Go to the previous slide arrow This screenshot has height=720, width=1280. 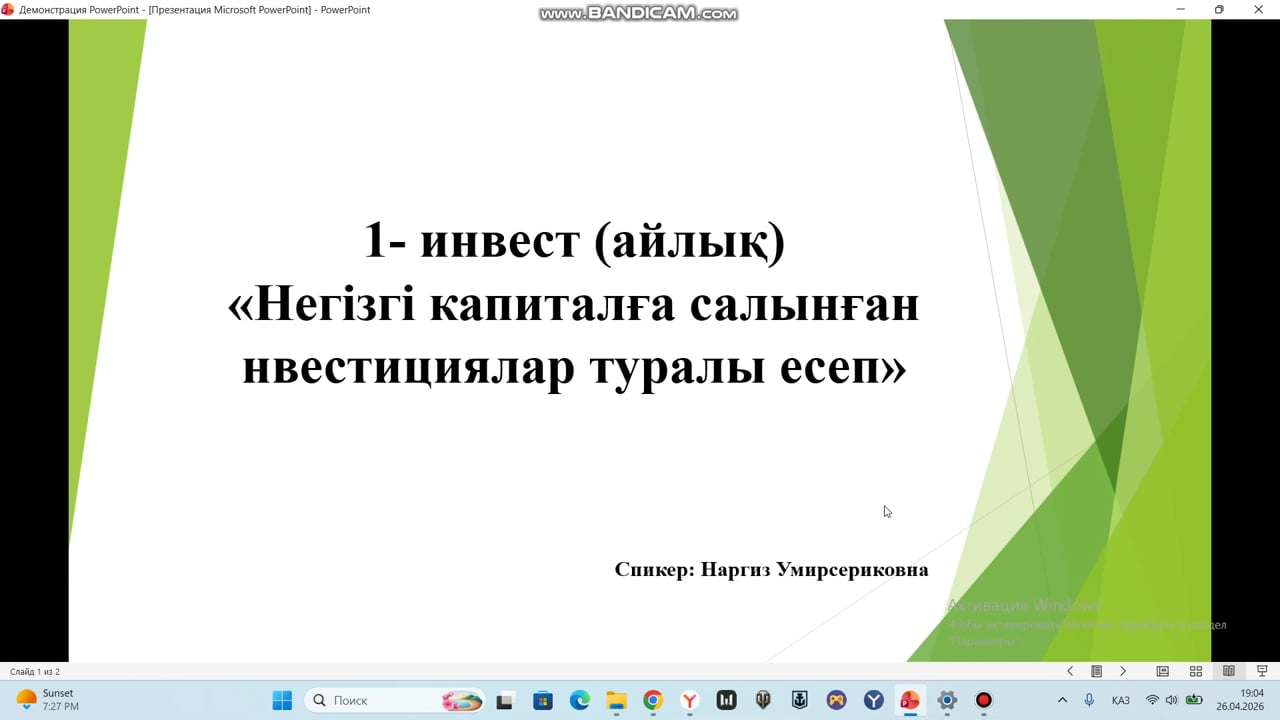[x=1070, y=671]
